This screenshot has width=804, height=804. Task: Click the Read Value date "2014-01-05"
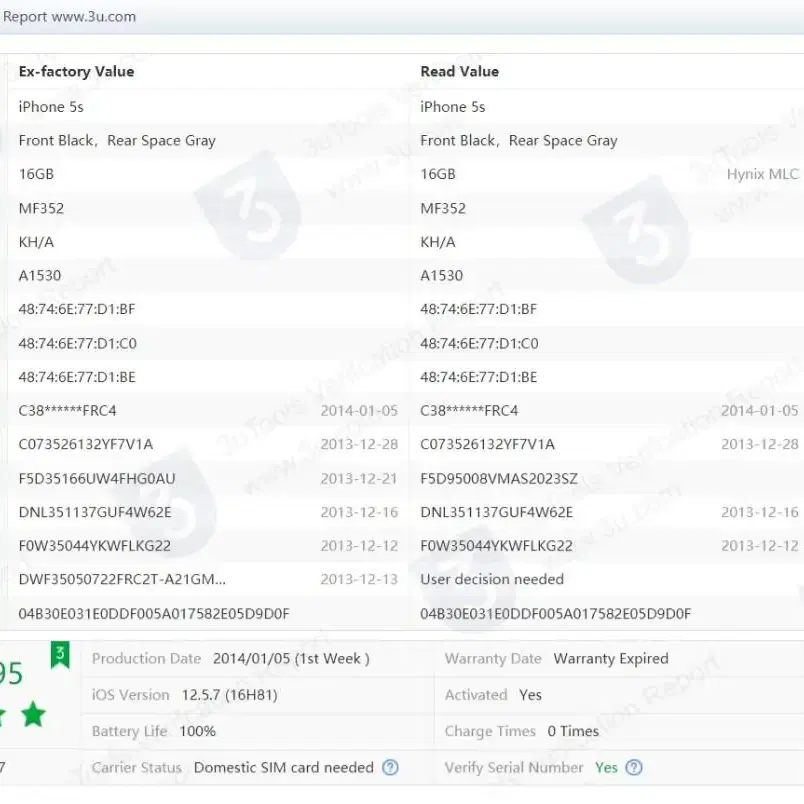[x=760, y=411]
